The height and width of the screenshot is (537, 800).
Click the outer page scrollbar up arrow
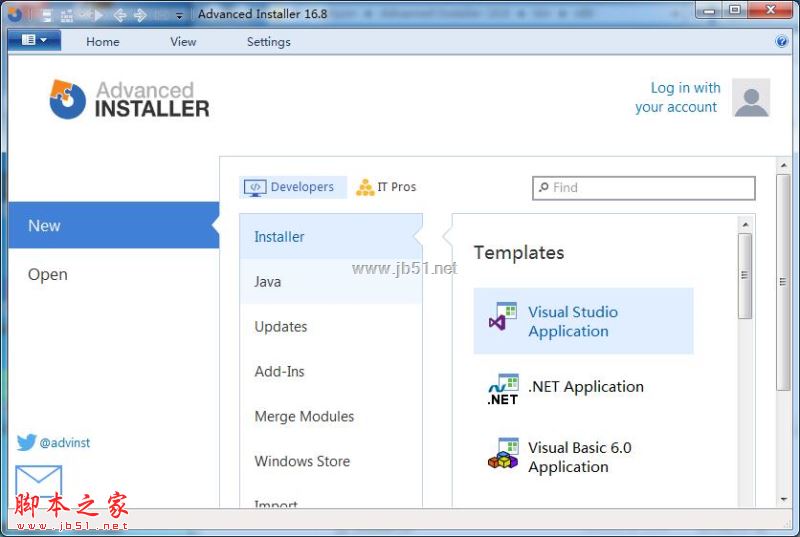click(783, 165)
